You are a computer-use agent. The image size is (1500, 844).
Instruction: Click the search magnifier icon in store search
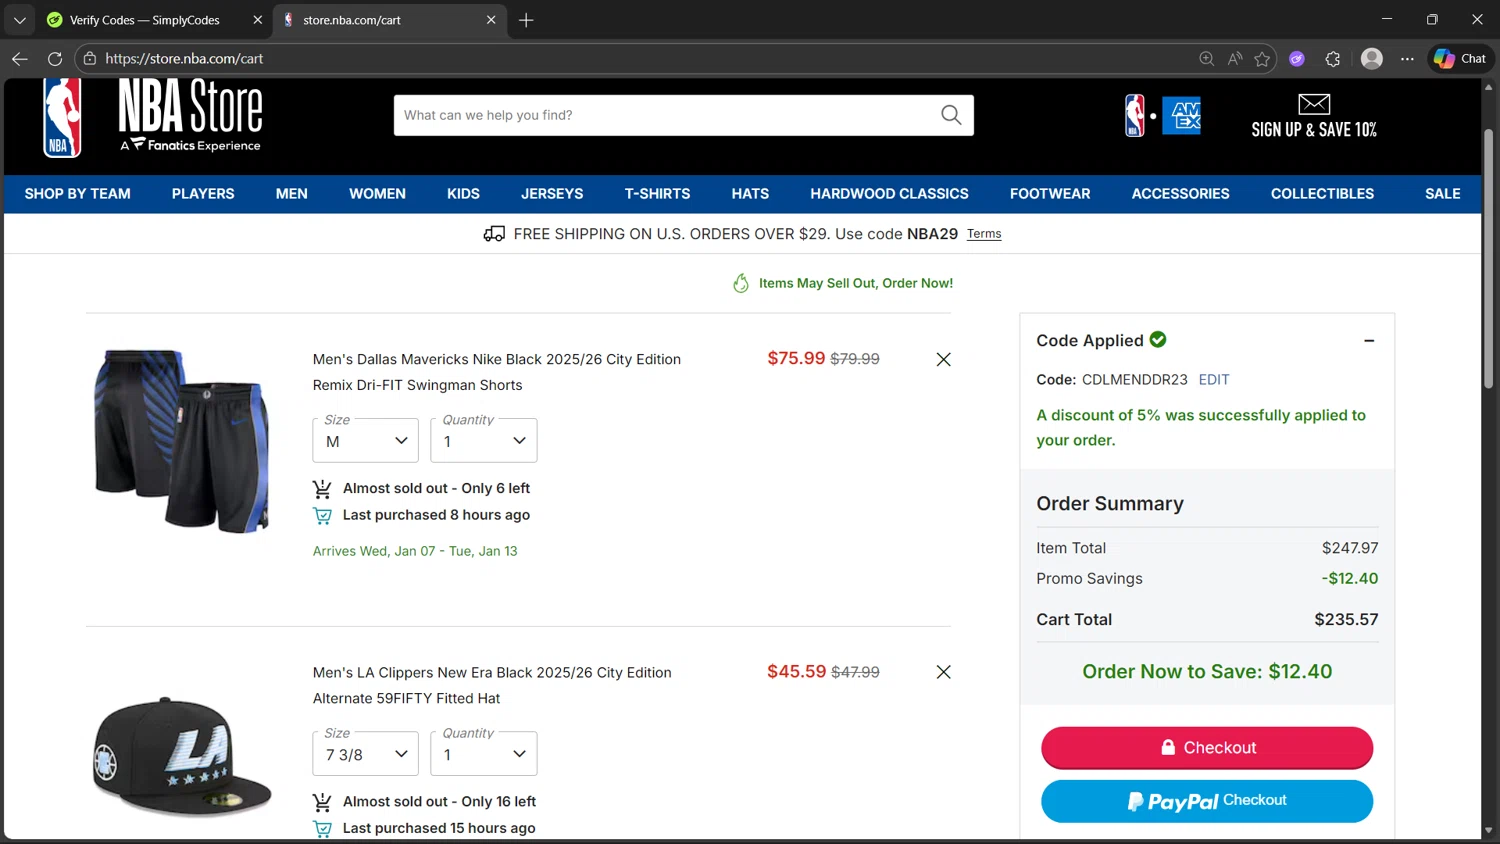(951, 115)
